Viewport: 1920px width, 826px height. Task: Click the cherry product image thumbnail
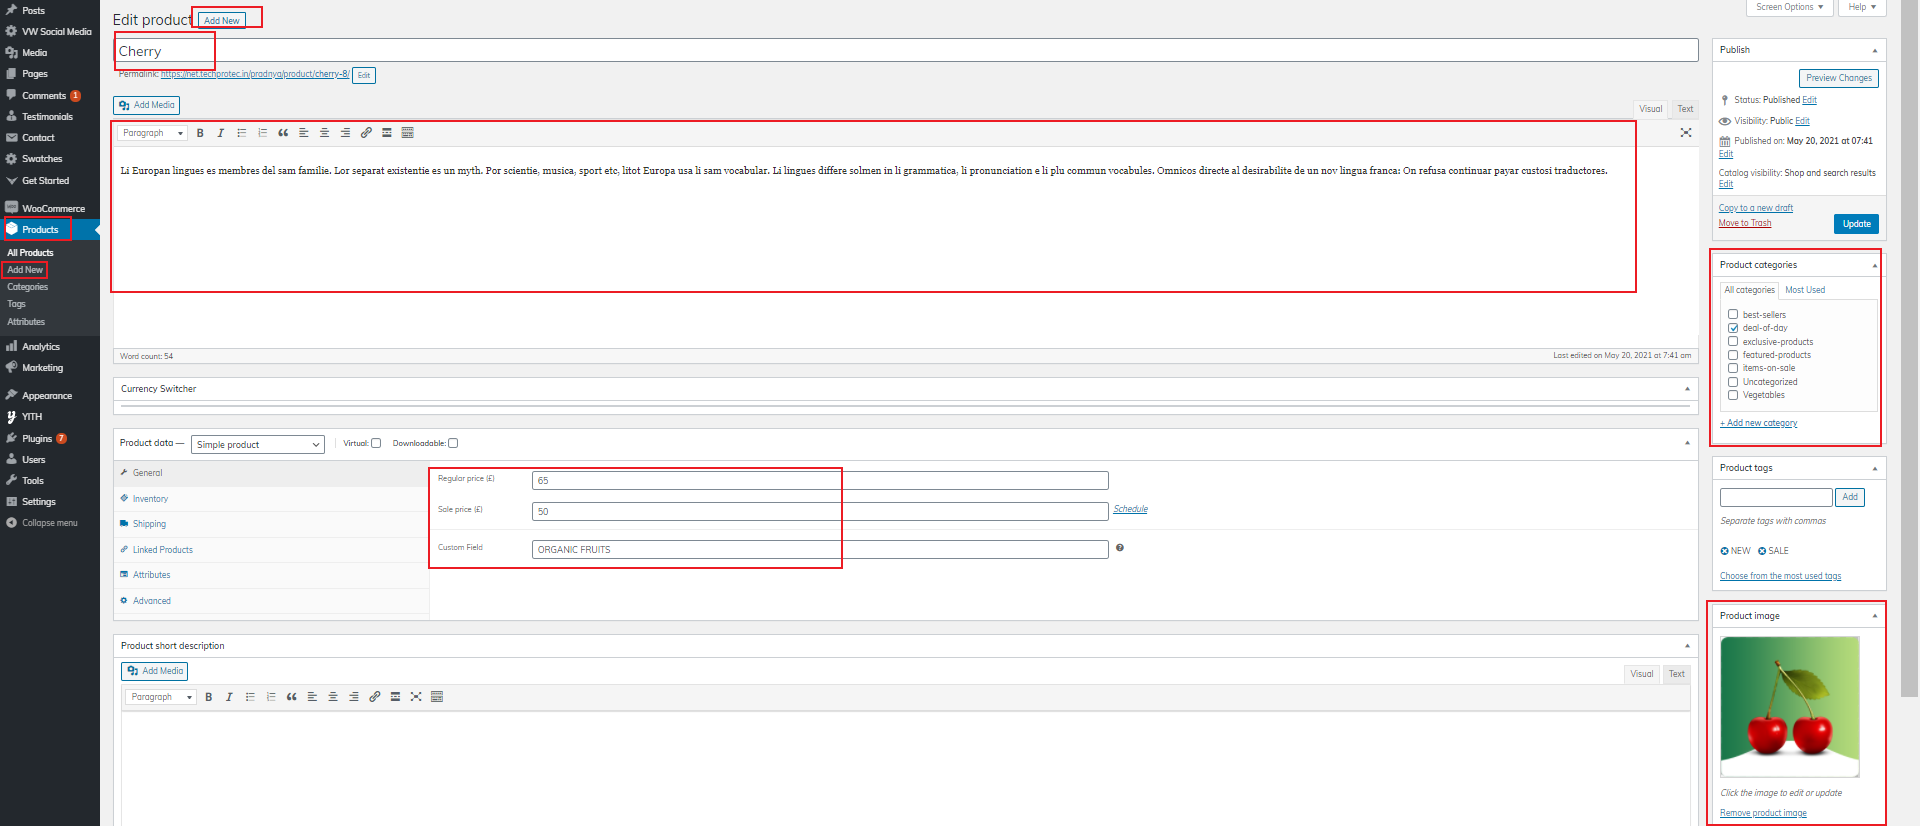(1789, 706)
